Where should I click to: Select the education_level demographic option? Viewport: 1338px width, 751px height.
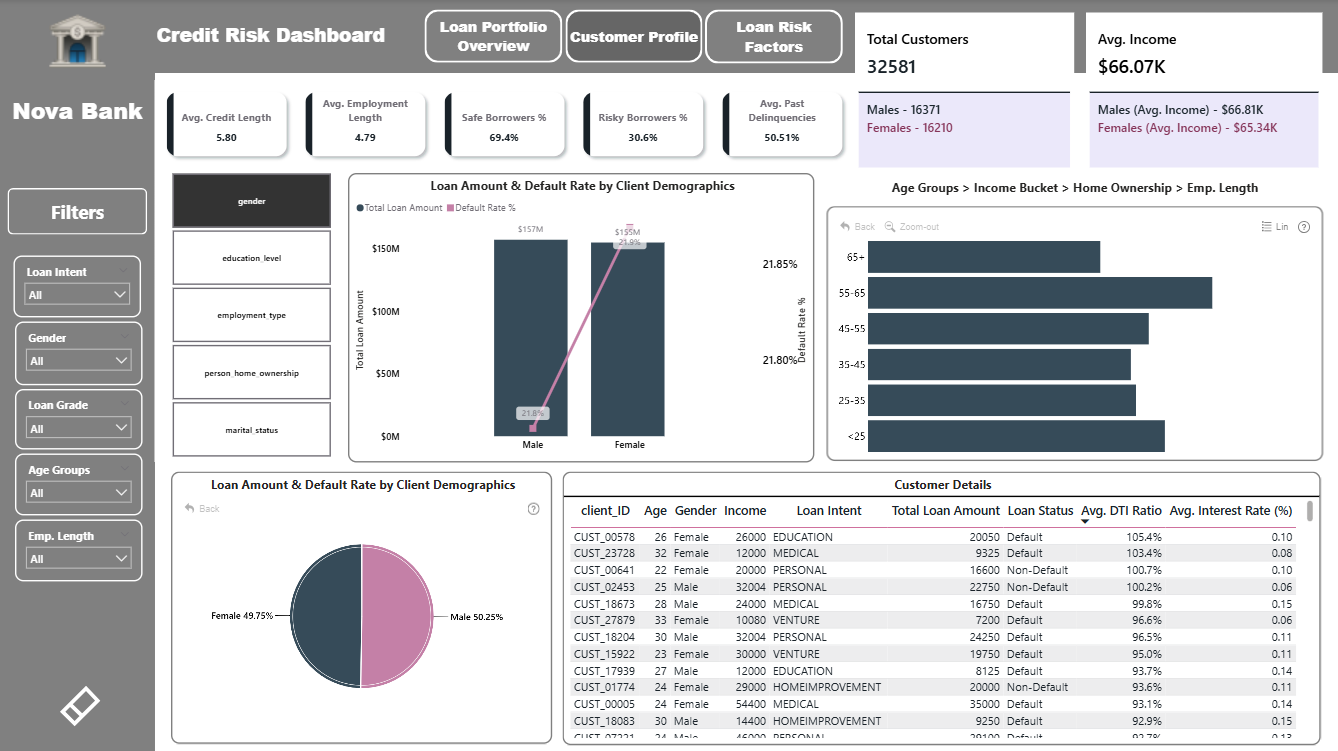[251, 258]
